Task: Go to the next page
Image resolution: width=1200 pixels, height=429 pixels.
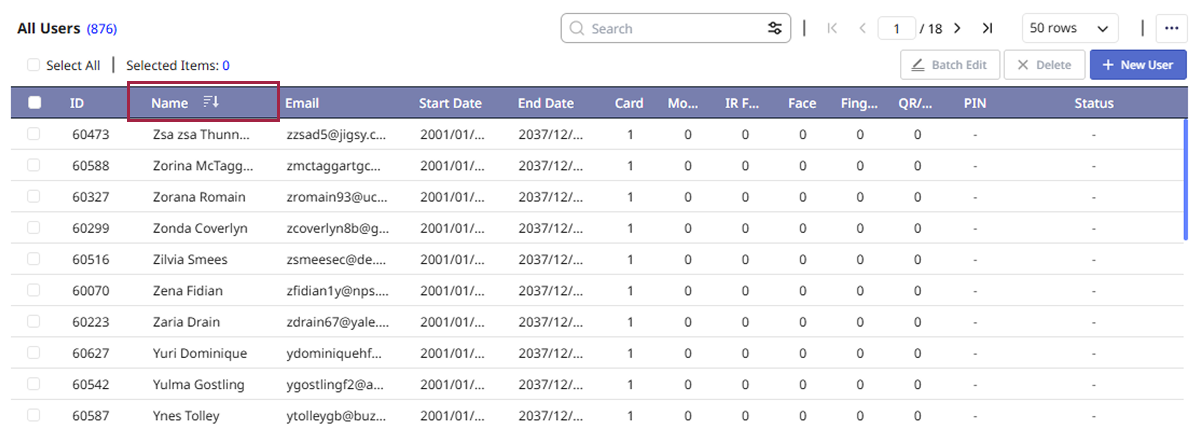Action: 957,28
